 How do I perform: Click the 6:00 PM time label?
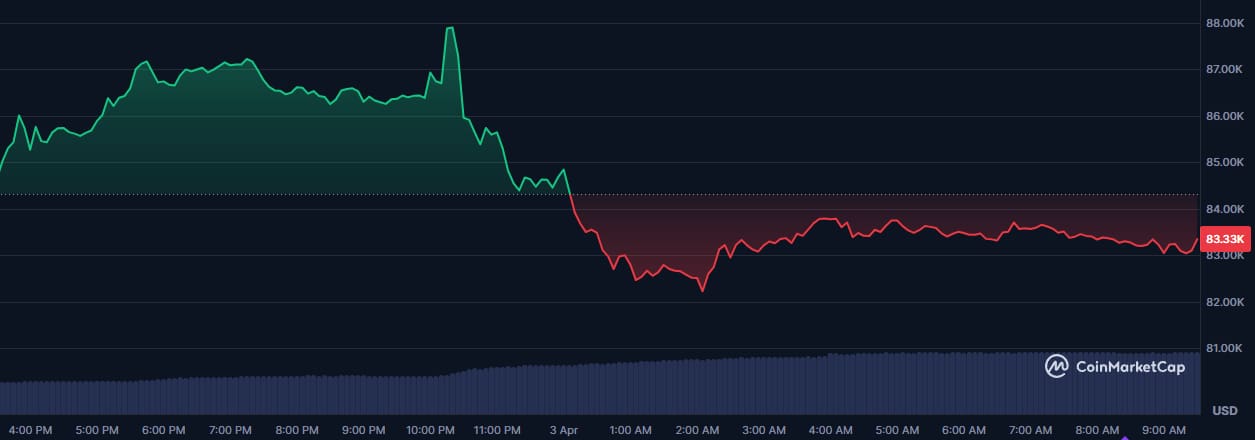click(x=164, y=430)
